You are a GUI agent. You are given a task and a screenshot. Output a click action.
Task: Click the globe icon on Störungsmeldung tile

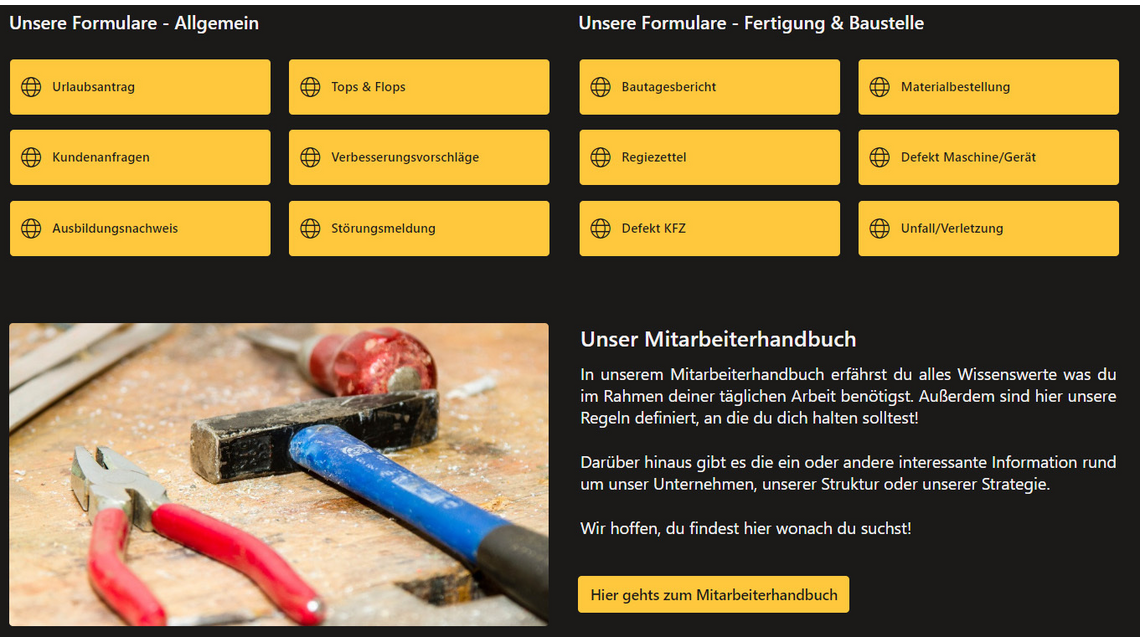point(310,228)
